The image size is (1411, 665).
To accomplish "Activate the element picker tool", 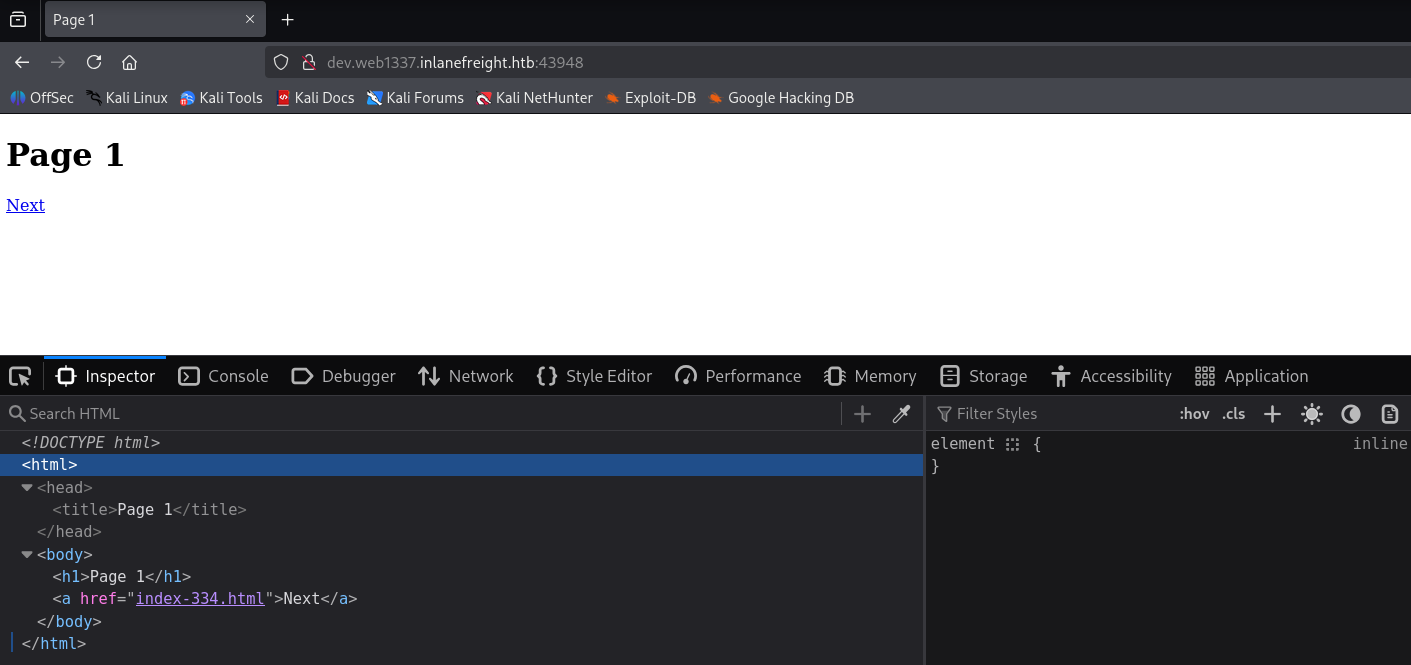I will (x=20, y=376).
